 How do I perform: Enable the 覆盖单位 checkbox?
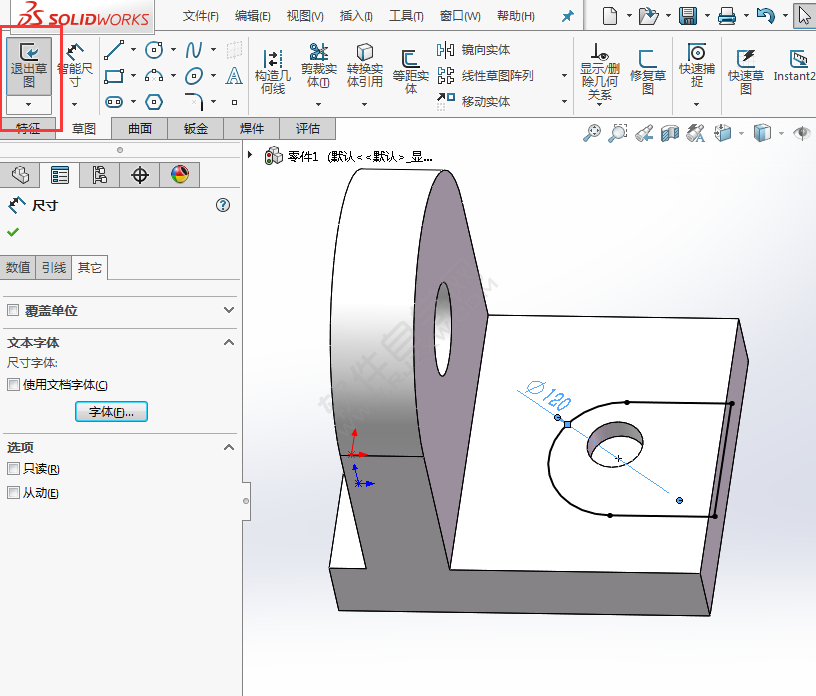click(12, 311)
